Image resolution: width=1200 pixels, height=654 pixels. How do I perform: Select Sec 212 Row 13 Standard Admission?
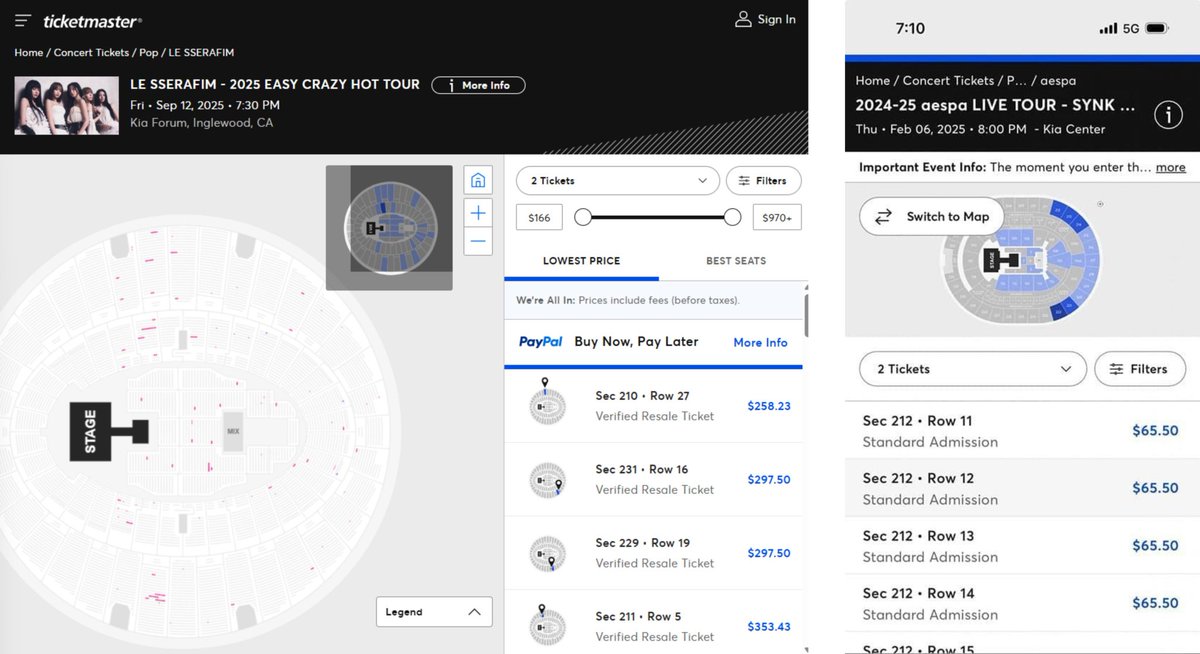[1022, 546]
